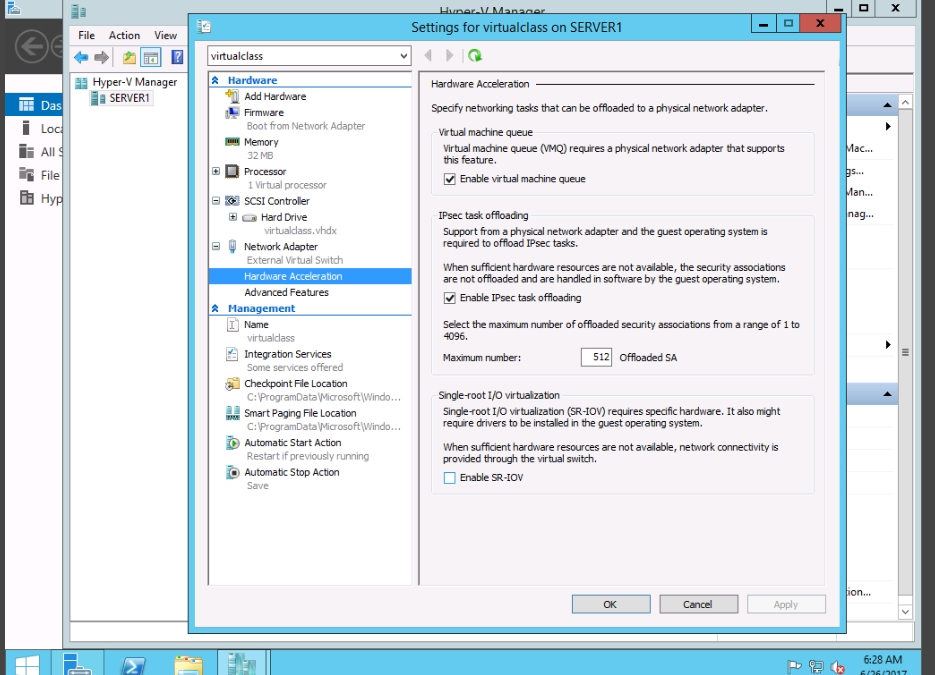The image size is (935, 675).
Task: Click 'Boot from Network Adapter' text
Action: (305, 126)
